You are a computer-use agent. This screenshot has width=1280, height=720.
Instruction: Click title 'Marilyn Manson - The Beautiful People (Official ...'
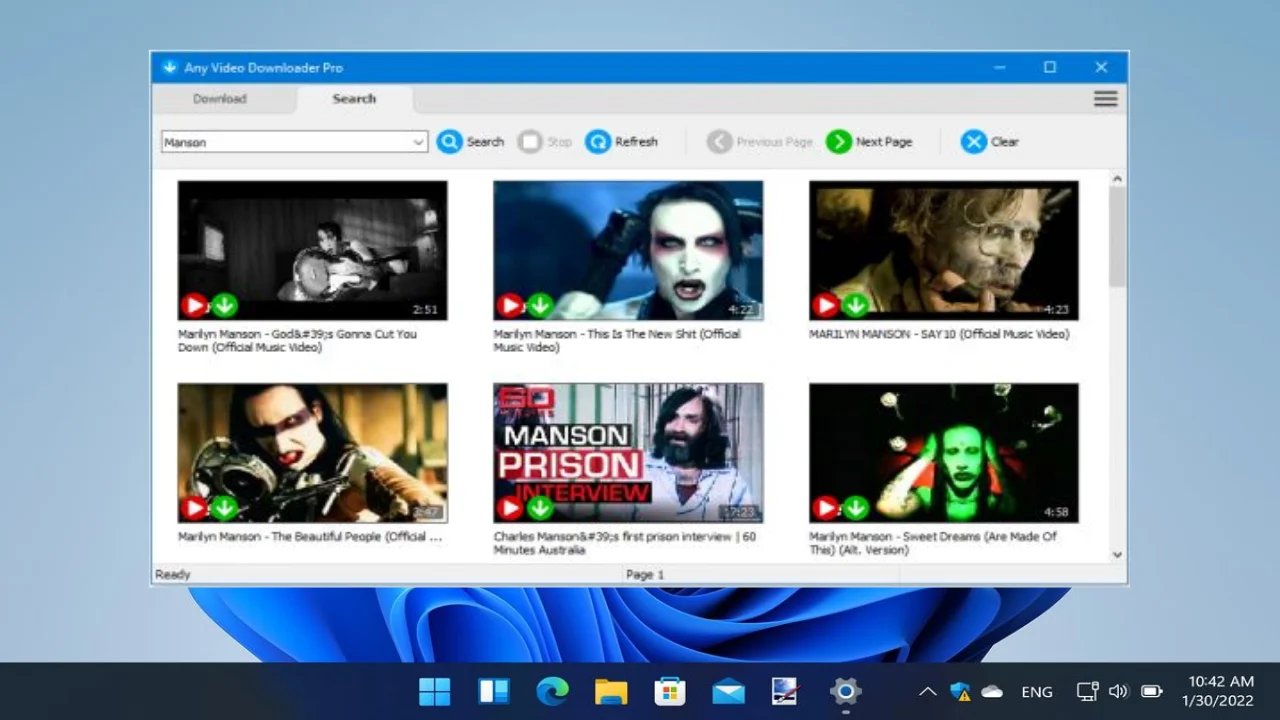pyautogui.click(x=310, y=537)
